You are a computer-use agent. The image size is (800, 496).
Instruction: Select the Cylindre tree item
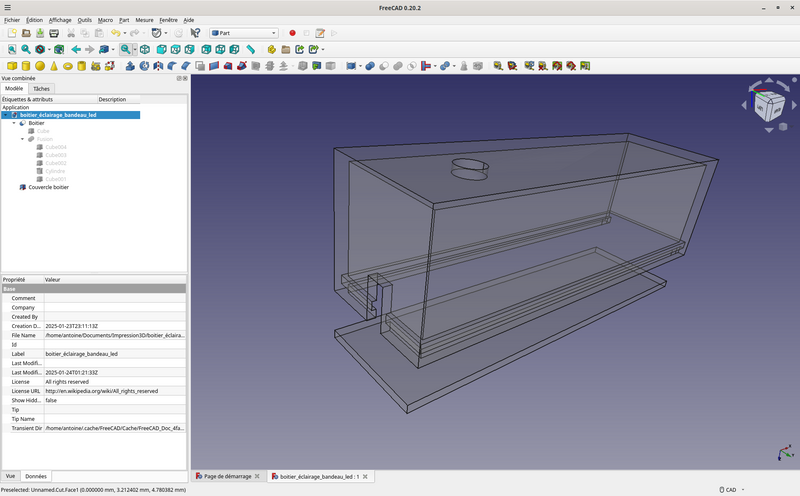point(55,171)
